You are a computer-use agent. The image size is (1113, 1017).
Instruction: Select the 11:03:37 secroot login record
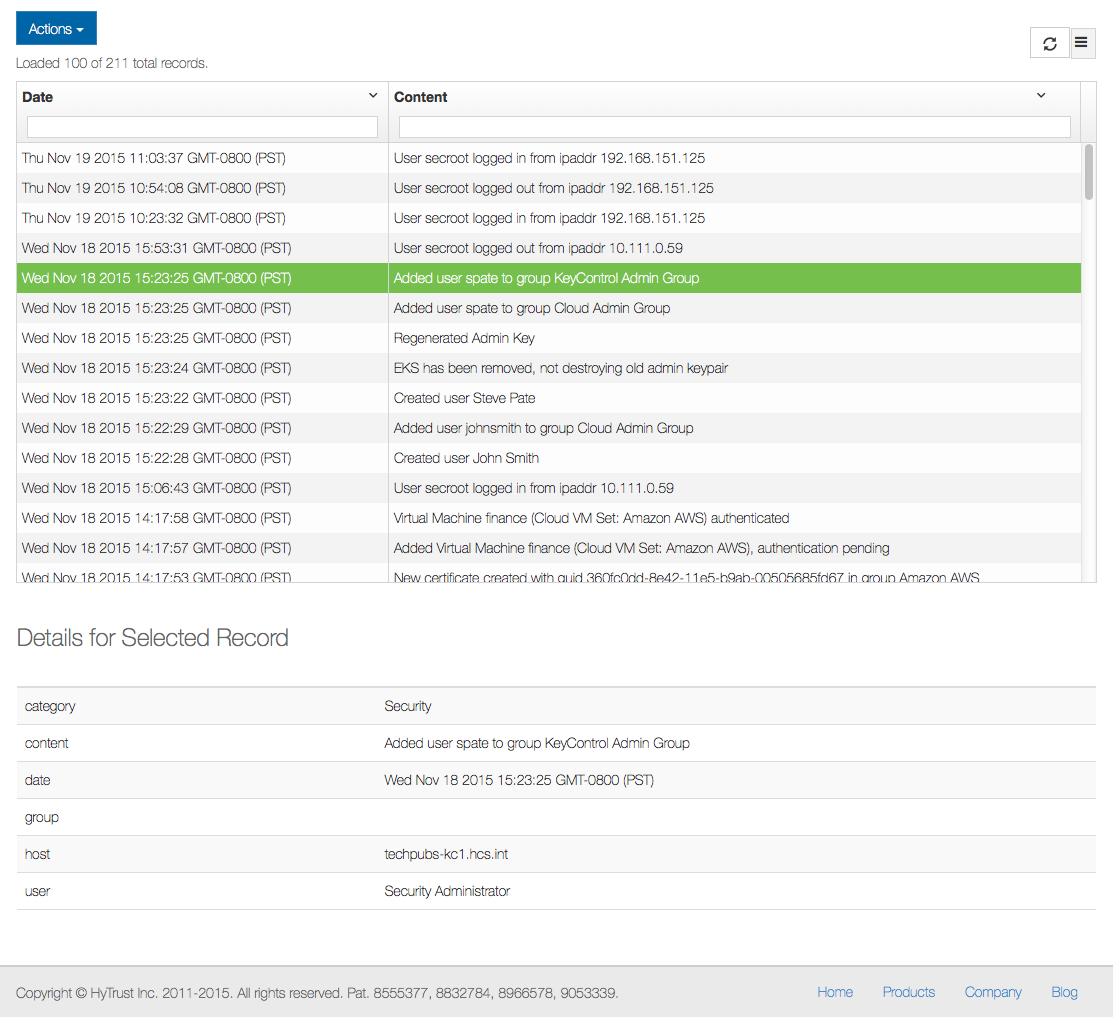(549, 158)
